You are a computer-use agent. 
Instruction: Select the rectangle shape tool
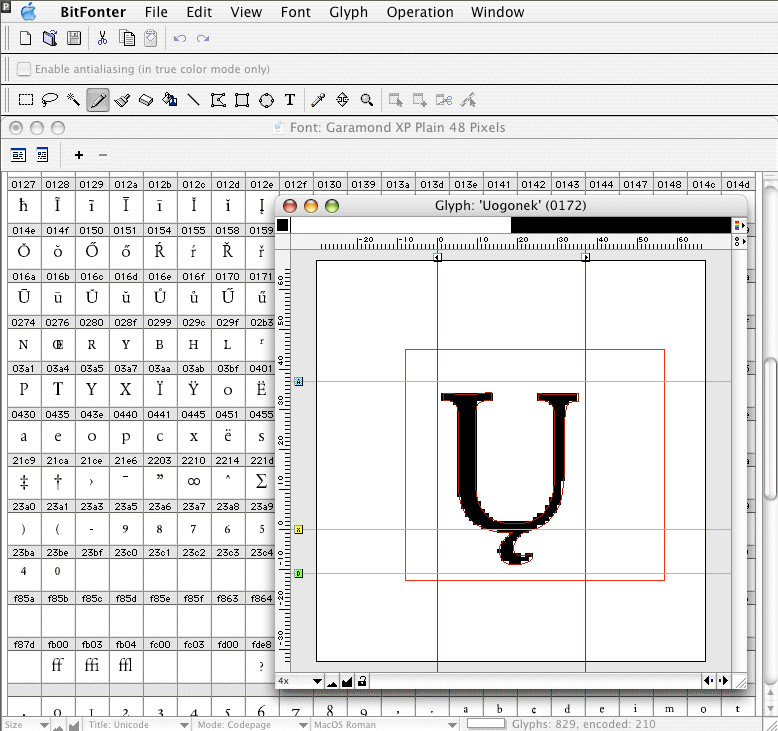pos(242,100)
